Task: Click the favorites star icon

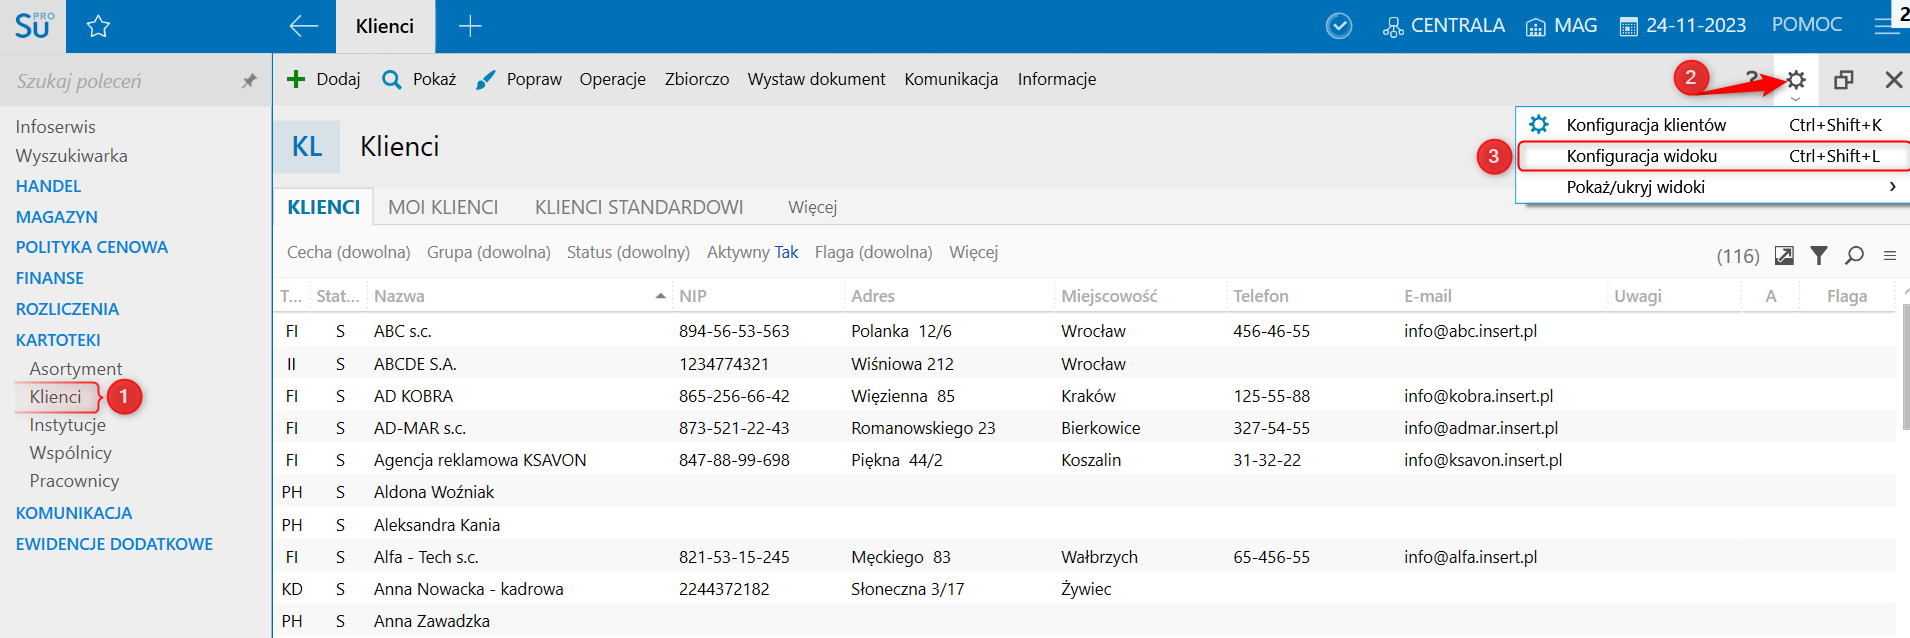Action: tap(98, 27)
